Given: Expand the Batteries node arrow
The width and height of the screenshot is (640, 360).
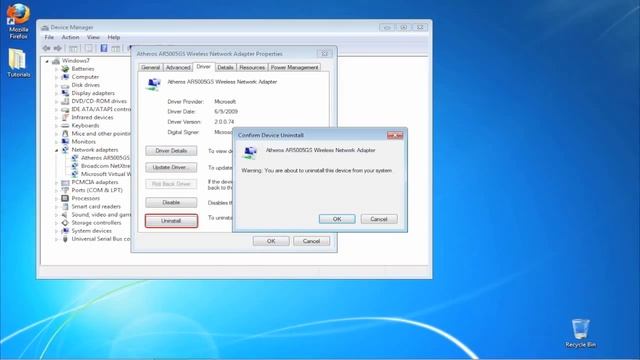Looking at the screenshot, I should point(57,69).
